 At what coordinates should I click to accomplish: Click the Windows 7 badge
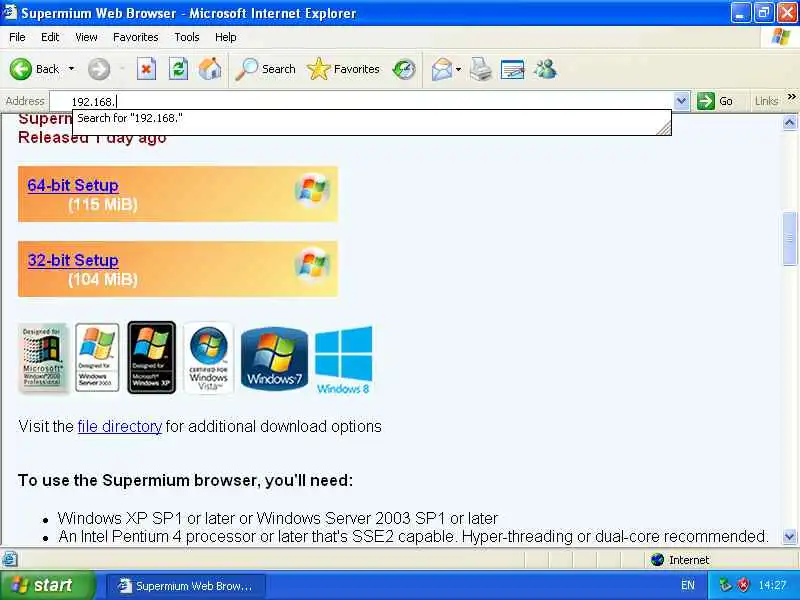274,358
